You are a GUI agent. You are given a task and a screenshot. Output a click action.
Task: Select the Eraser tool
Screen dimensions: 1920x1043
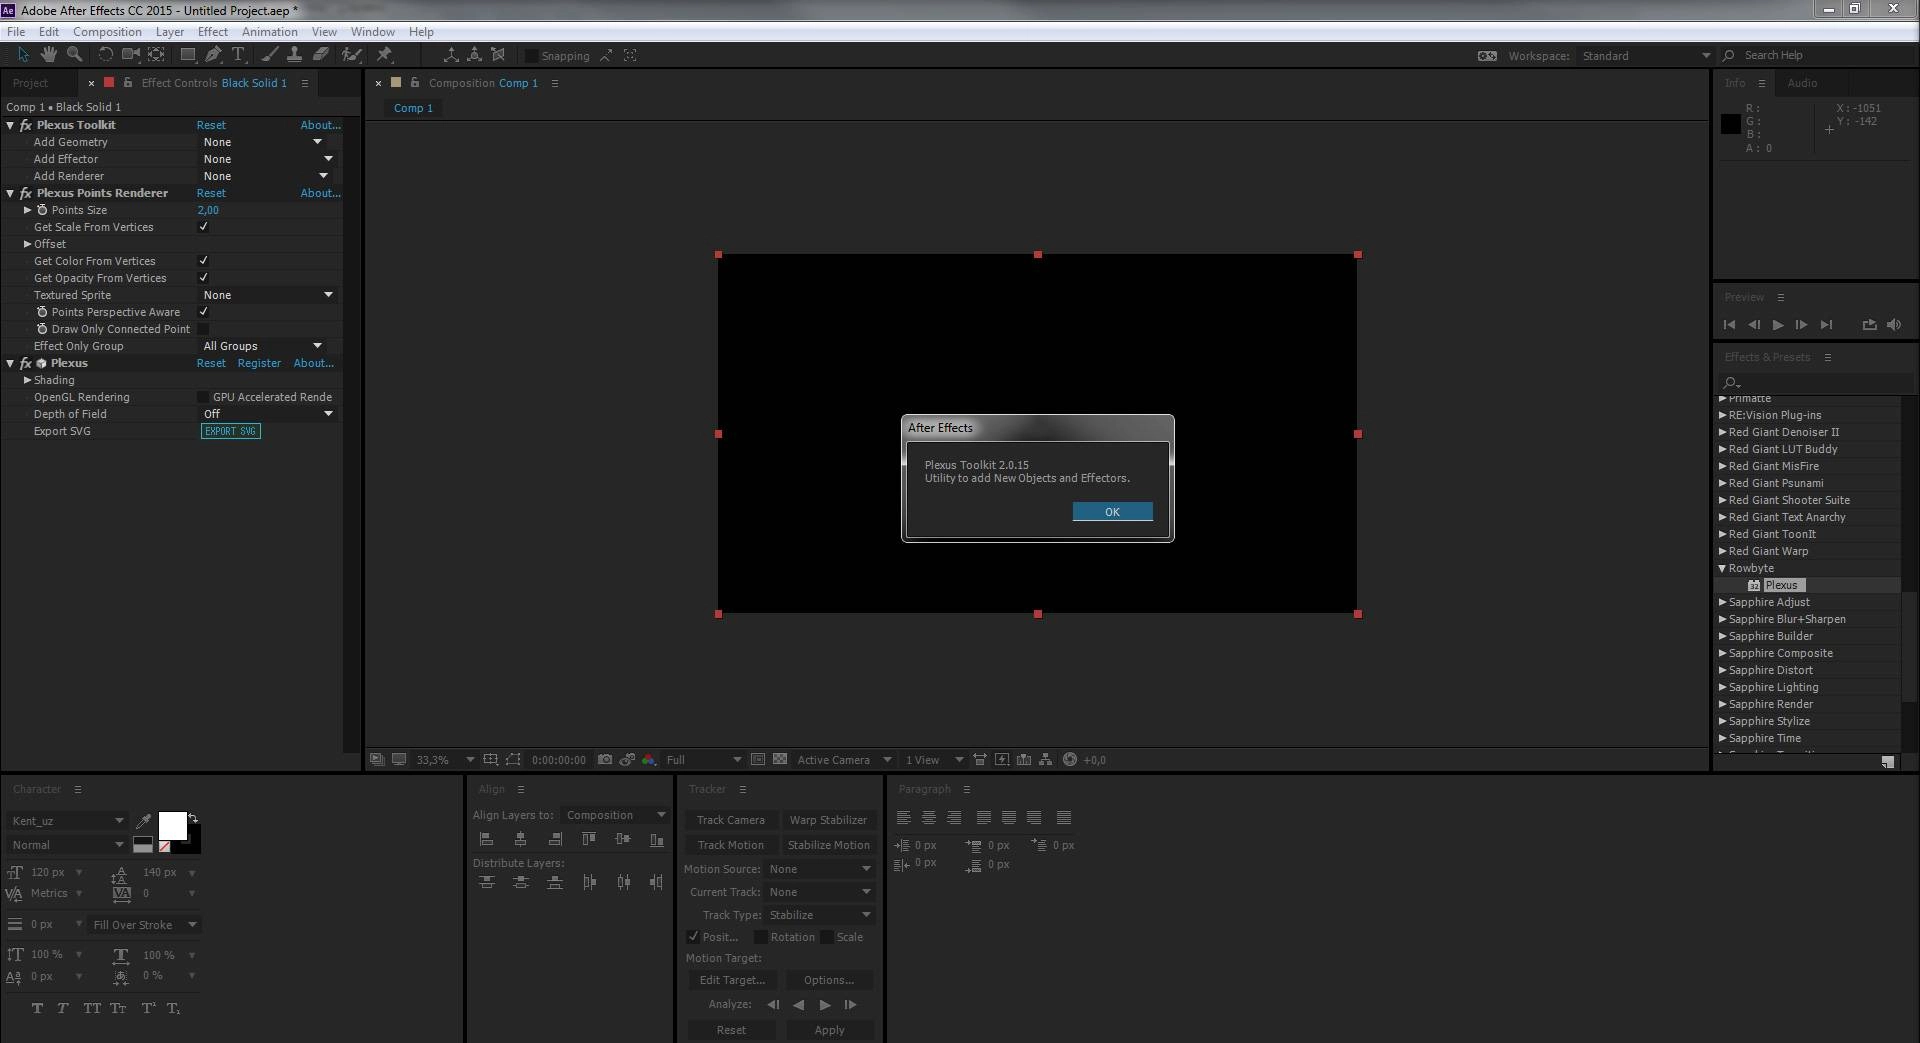(x=321, y=55)
